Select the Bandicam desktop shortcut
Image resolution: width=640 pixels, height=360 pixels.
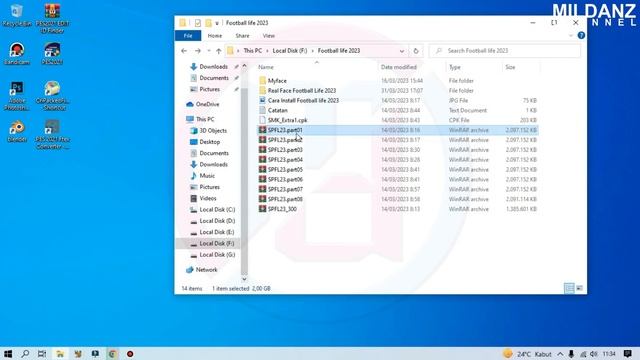[x=17, y=53]
